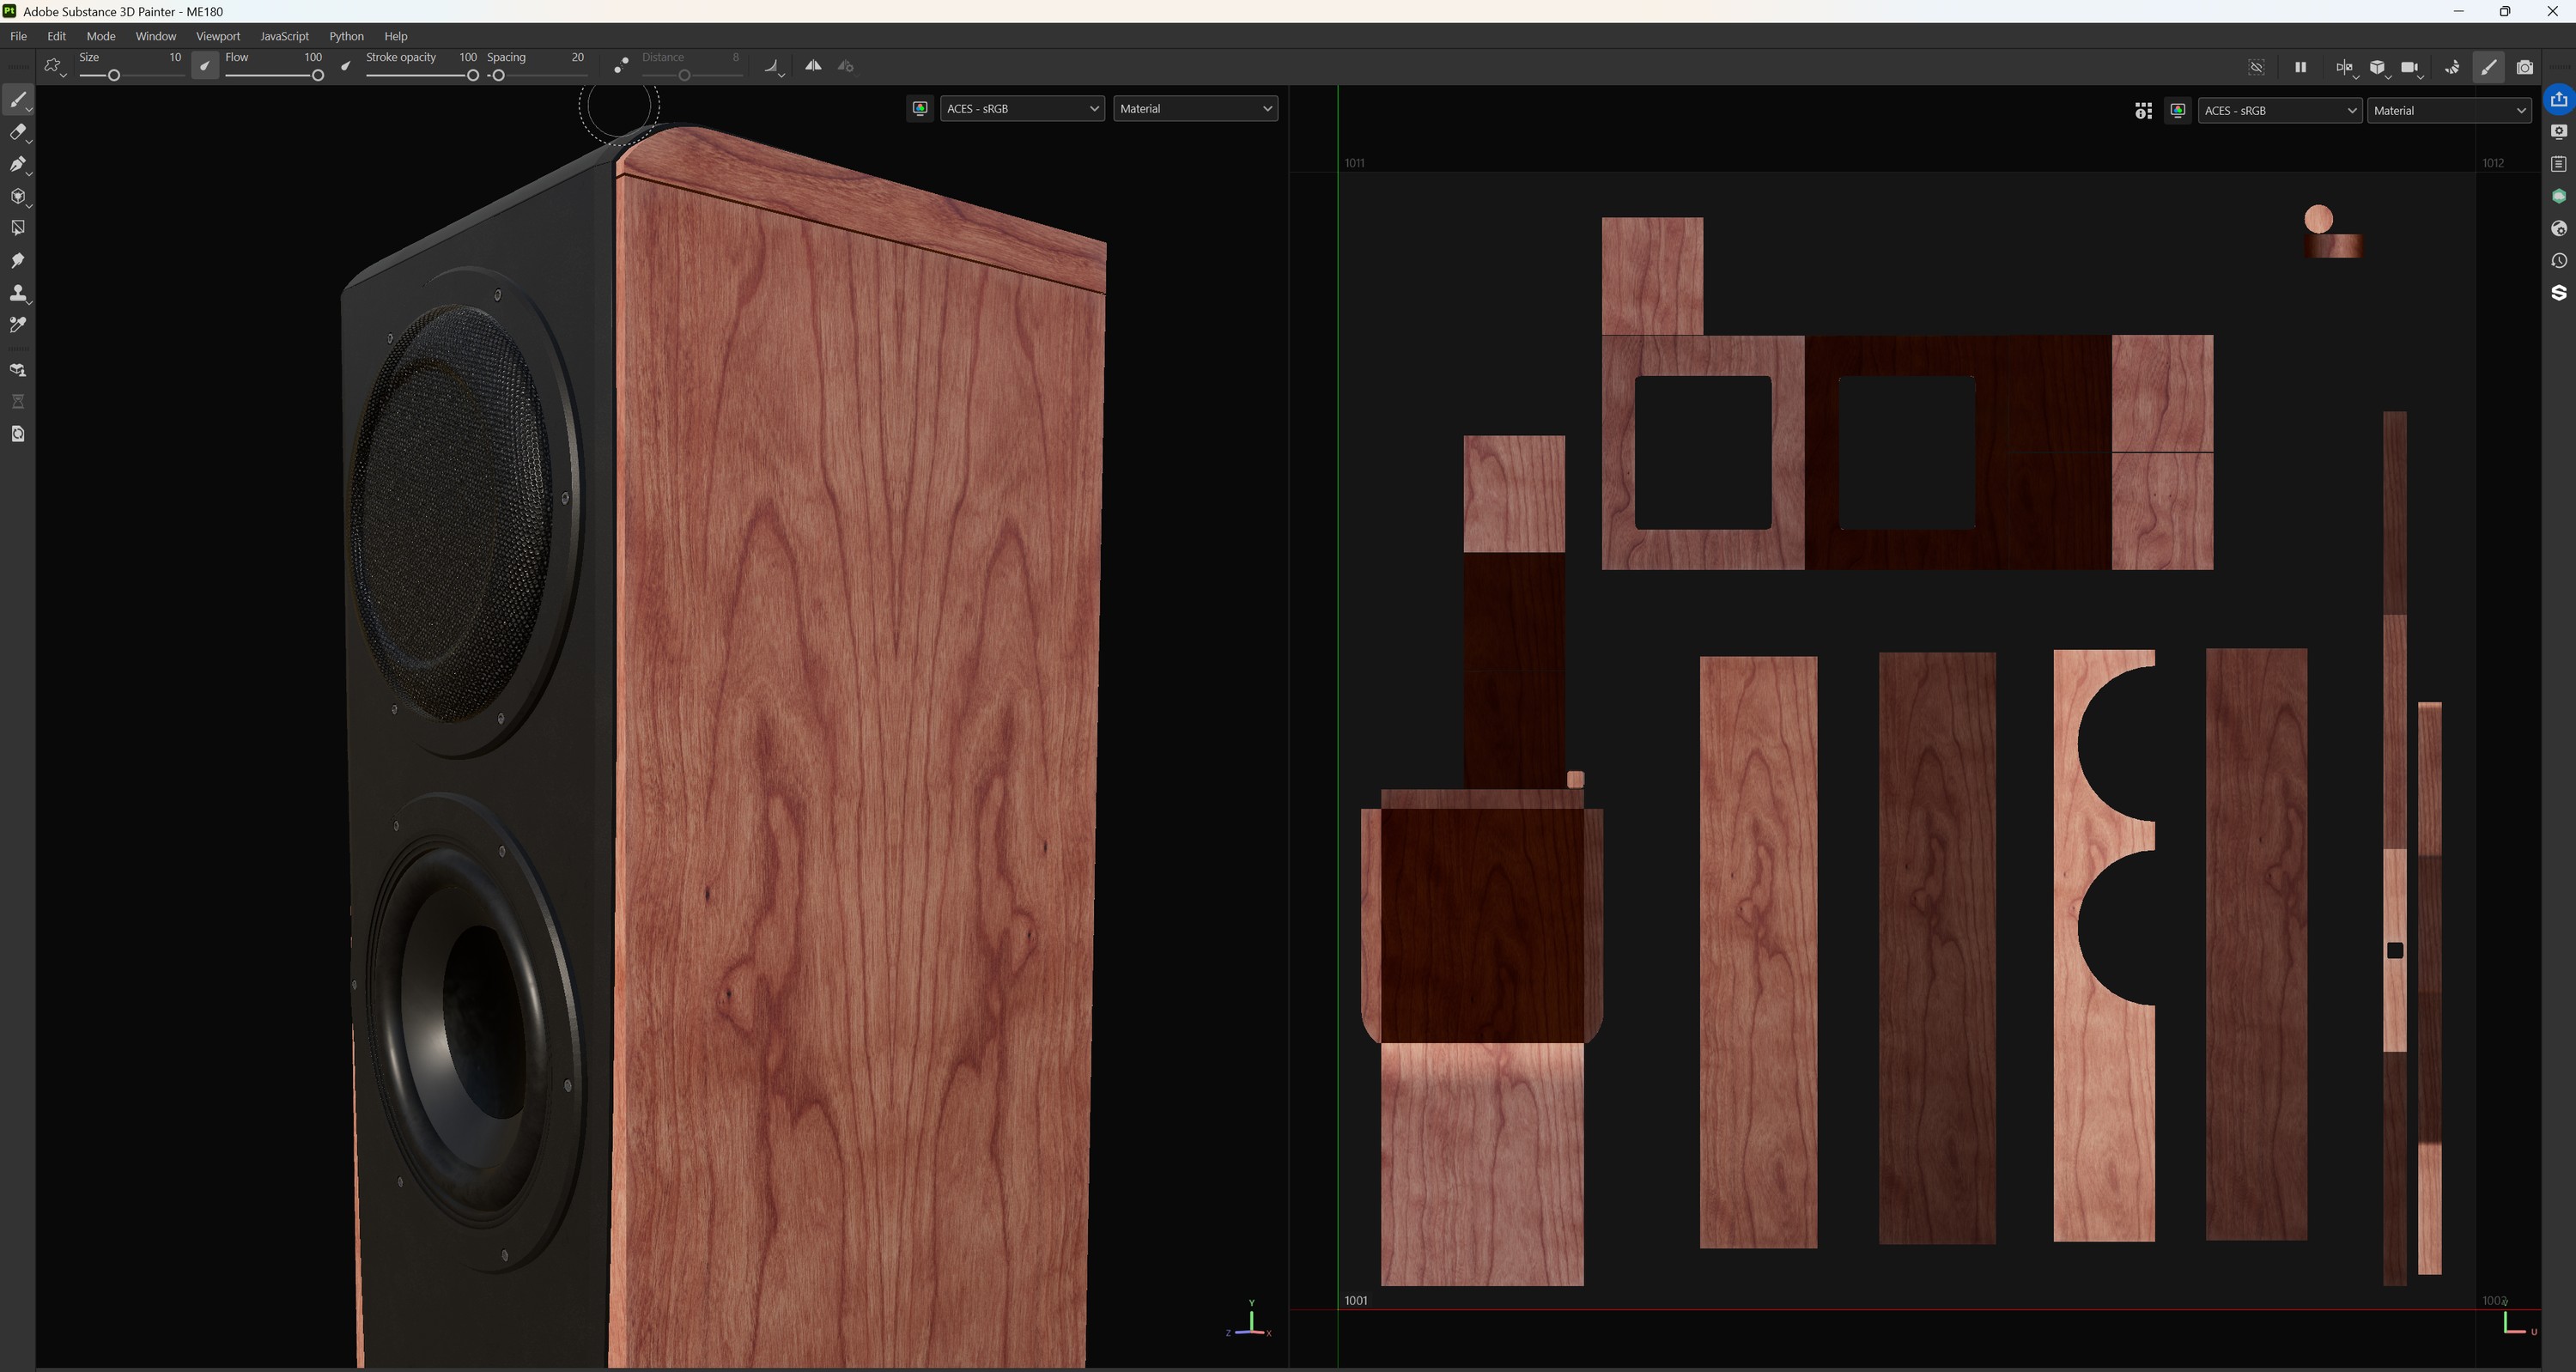
Task: Select the Smudge tool
Action: (x=18, y=260)
